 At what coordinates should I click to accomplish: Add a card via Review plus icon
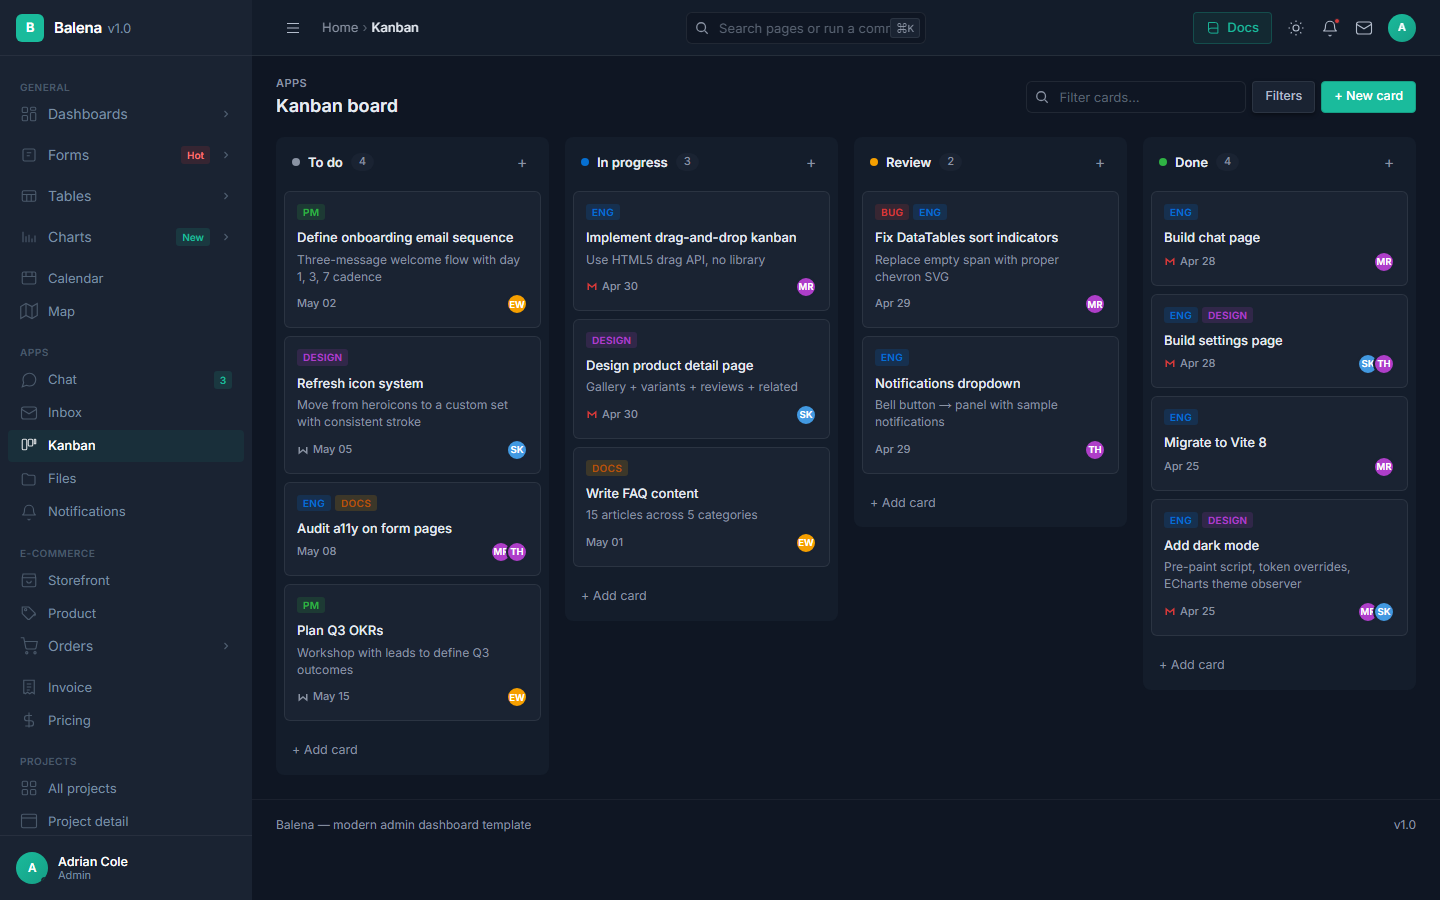[x=1100, y=163]
